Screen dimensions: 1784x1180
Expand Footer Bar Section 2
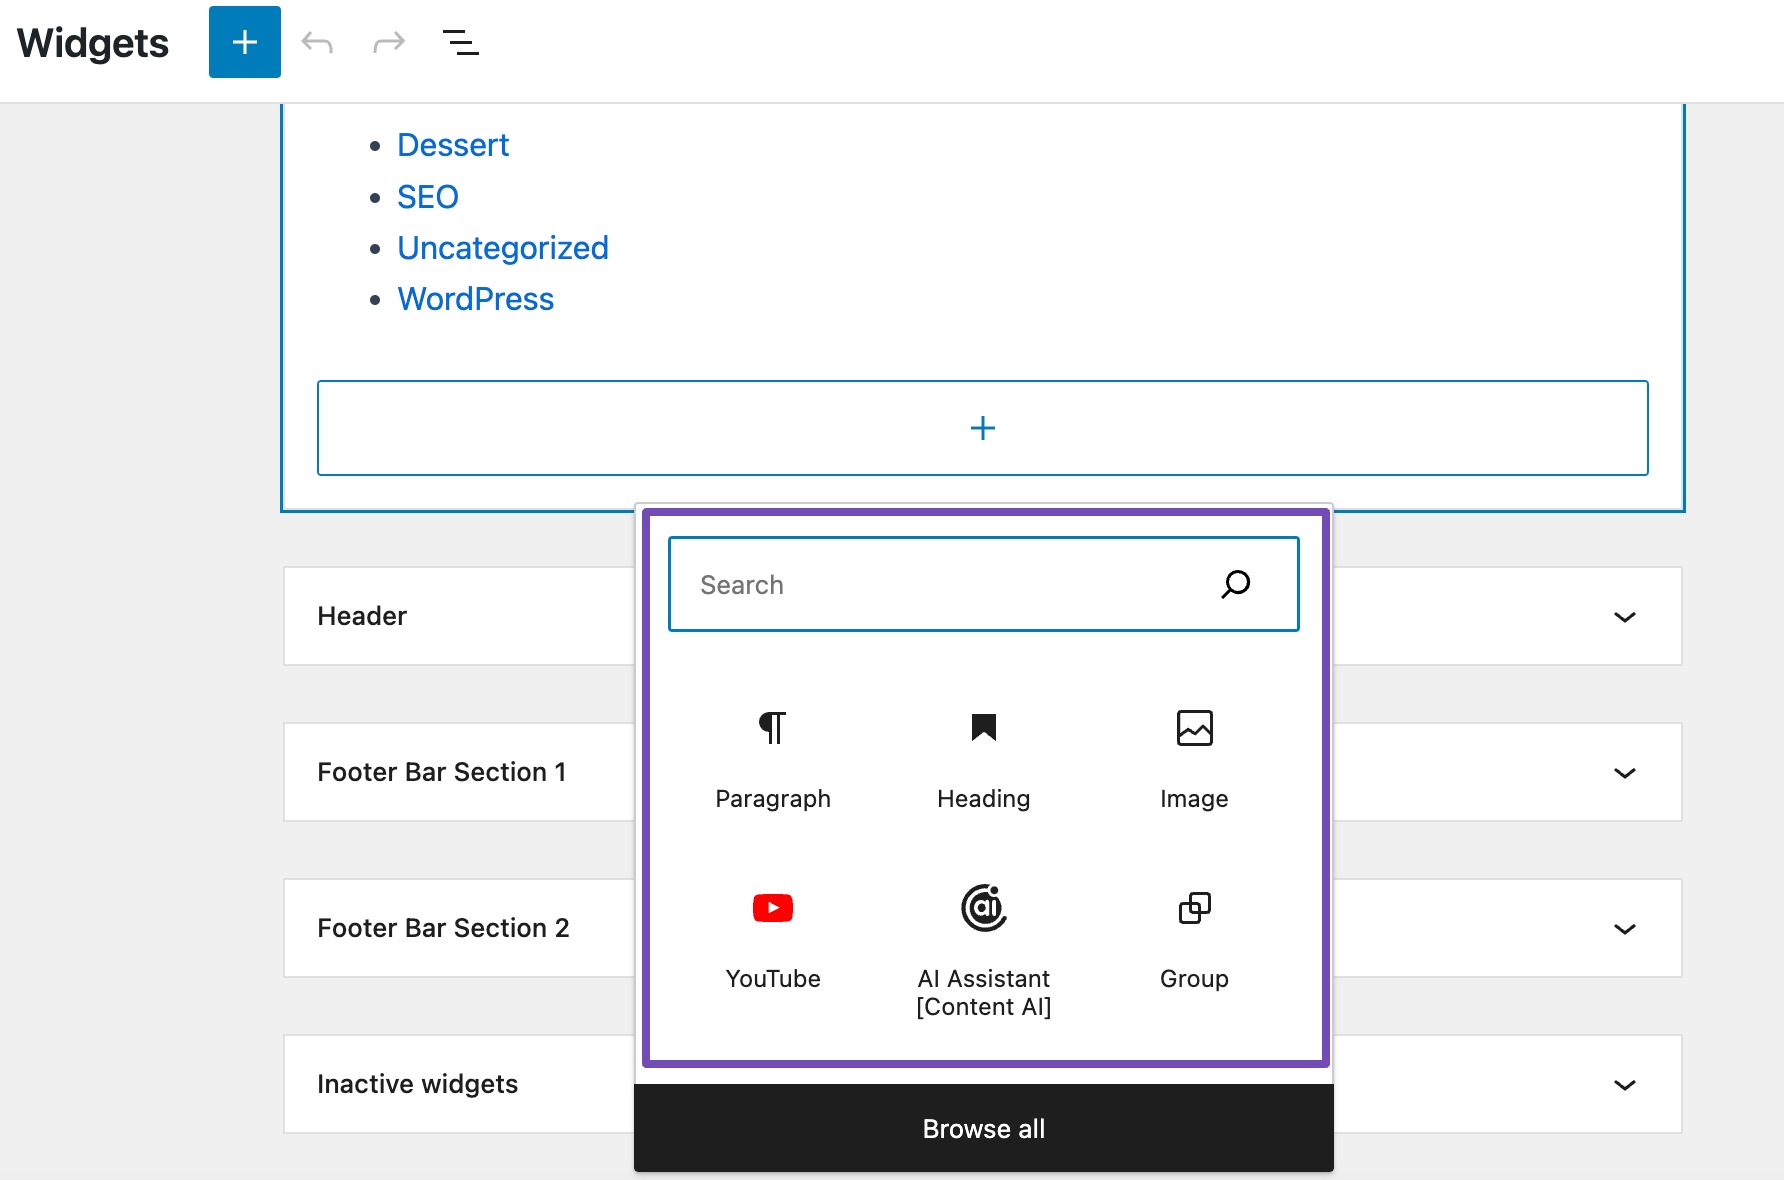click(1625, 928)
